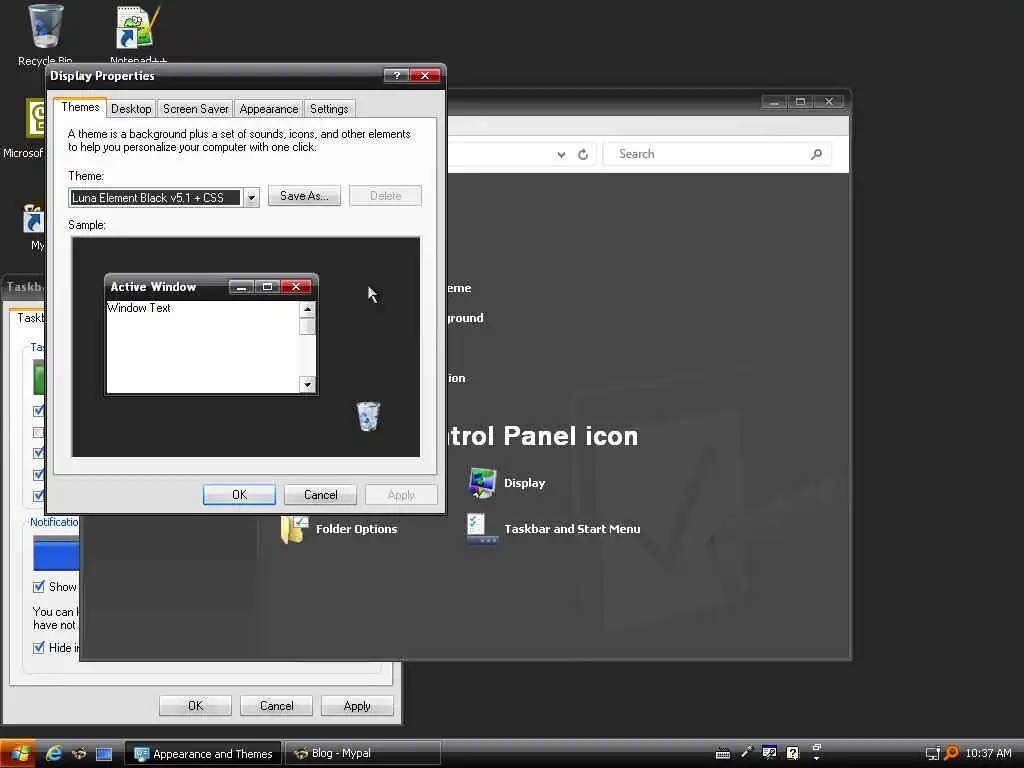Viewport: 1024px width, 768px height.
Task: Open Folder Options folder icon
Action: [x=294, y=529]
